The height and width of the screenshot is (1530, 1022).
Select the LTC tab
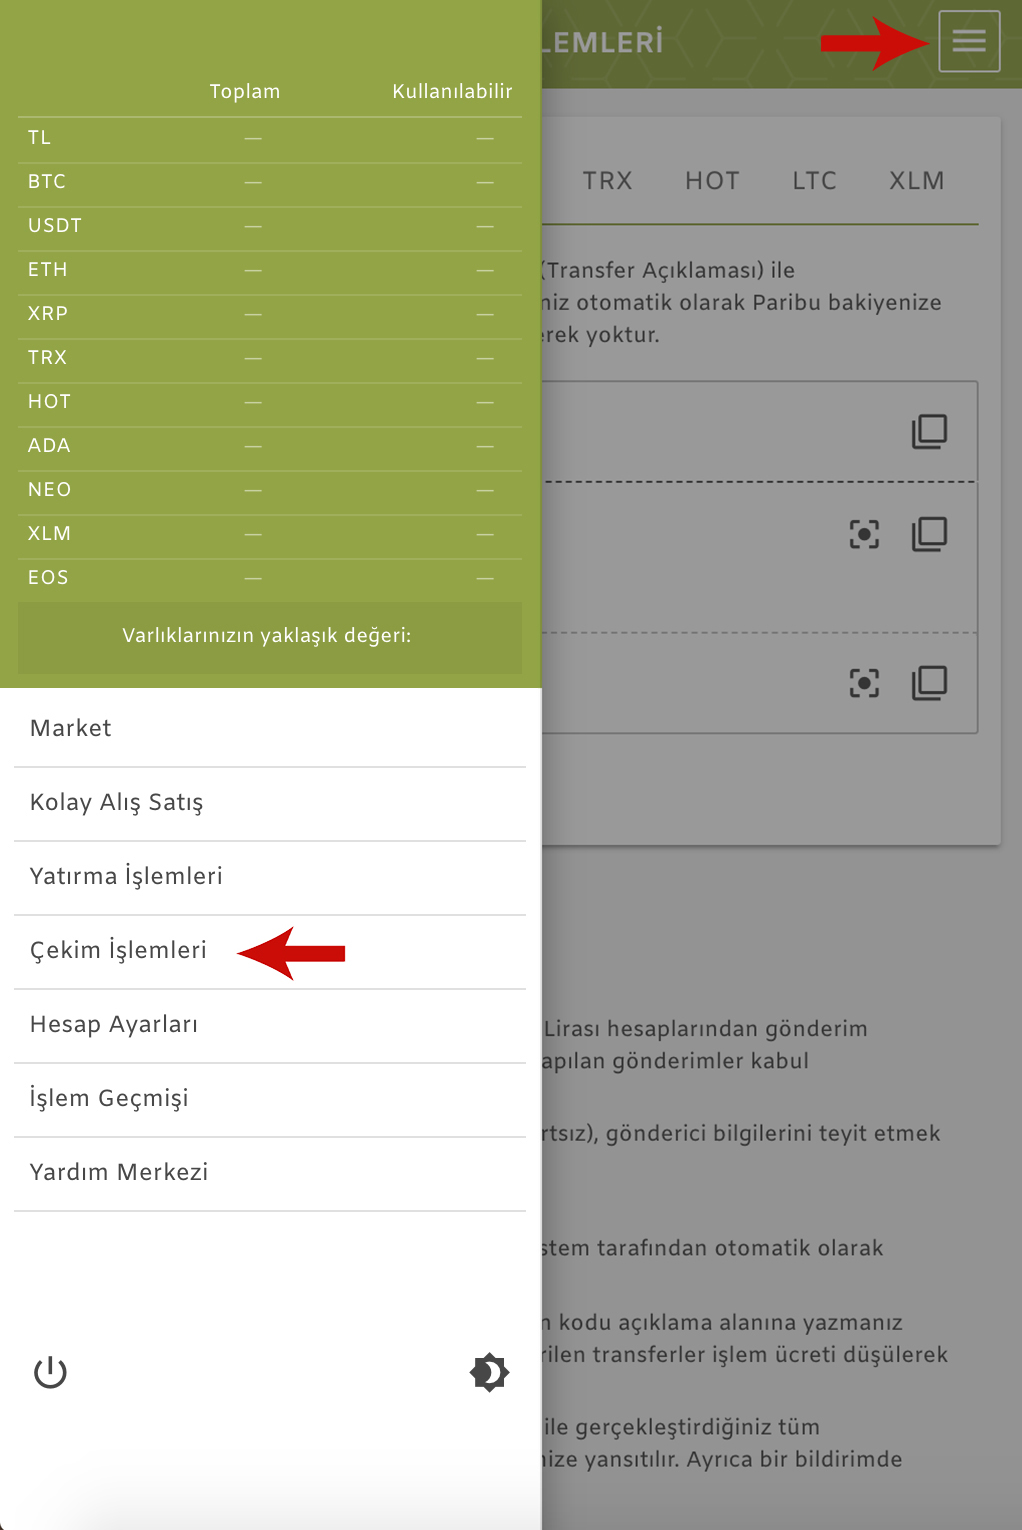click(x=814, y=181)
